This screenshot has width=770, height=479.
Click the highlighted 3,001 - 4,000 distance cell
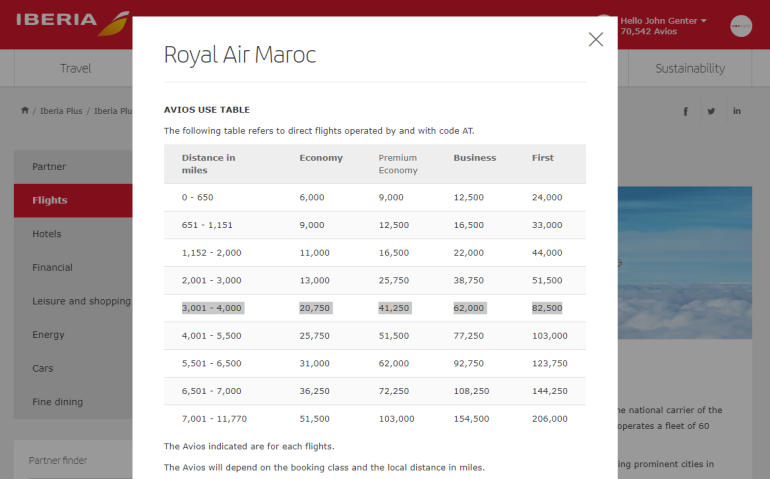[x=212, y=308]
